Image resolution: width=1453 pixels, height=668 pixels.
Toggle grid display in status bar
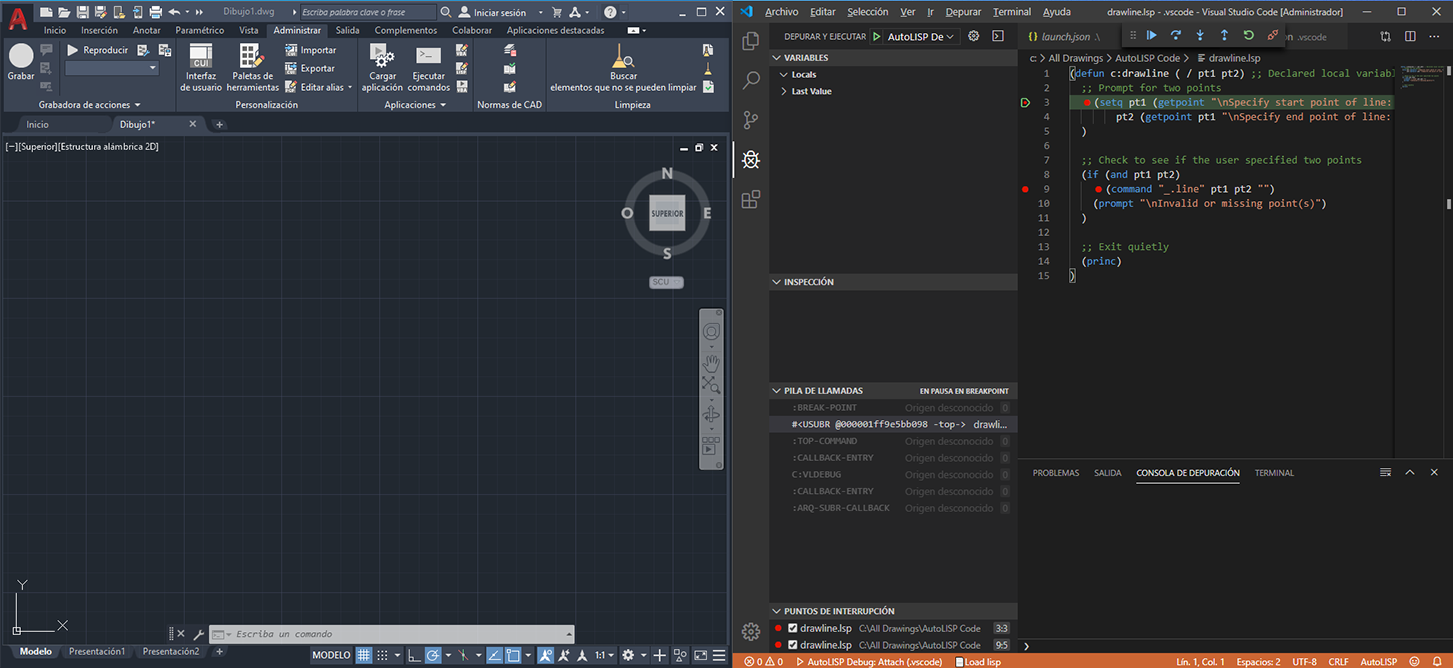pyautogui.click(x=364, y=656)
